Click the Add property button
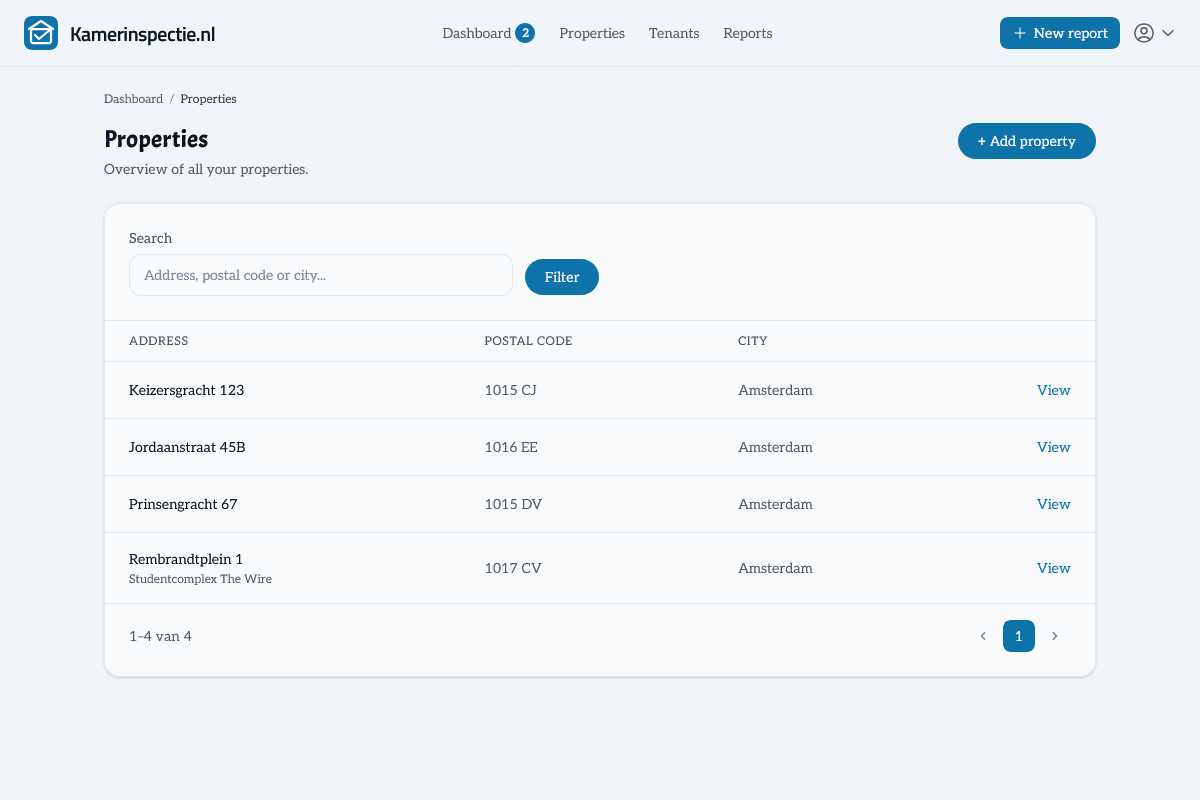Viewport: 1200px width, 800px height. (x=1027, y=141)
